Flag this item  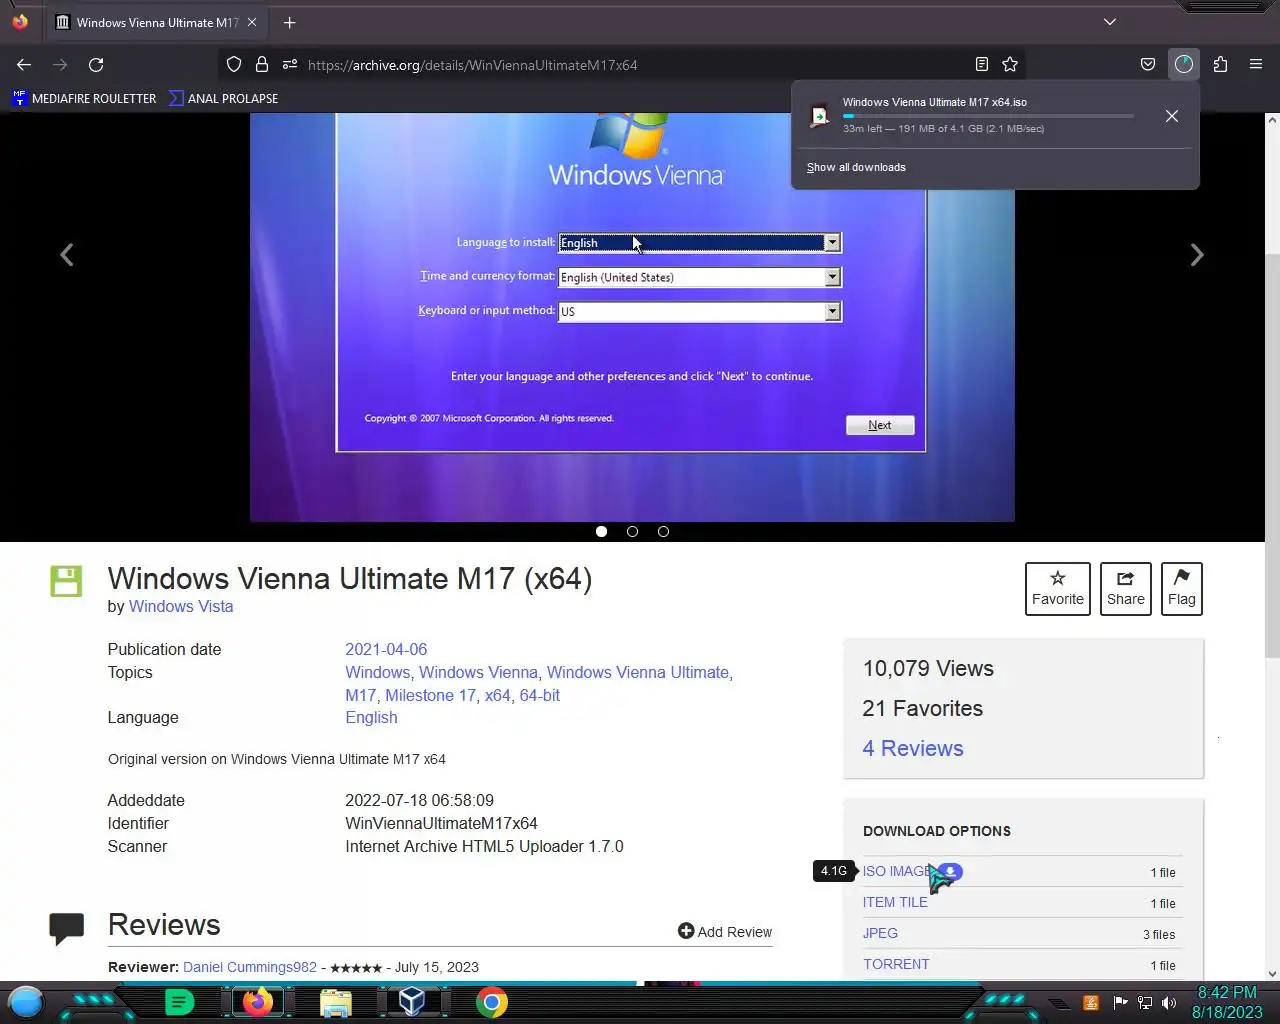pos(1181,589)
